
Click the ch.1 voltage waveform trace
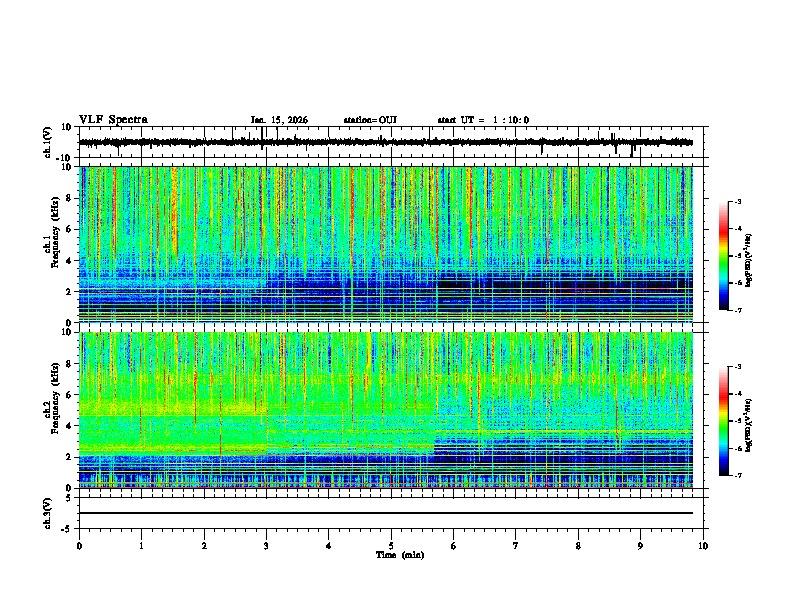pyautogui.click(x=385, y=142)
